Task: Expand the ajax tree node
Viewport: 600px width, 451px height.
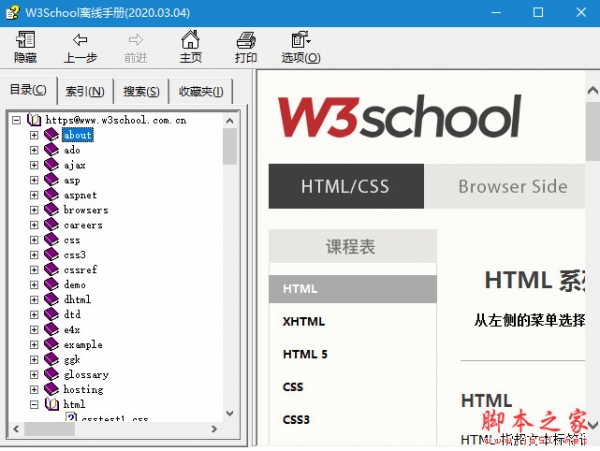Action: tap(34, 165)
